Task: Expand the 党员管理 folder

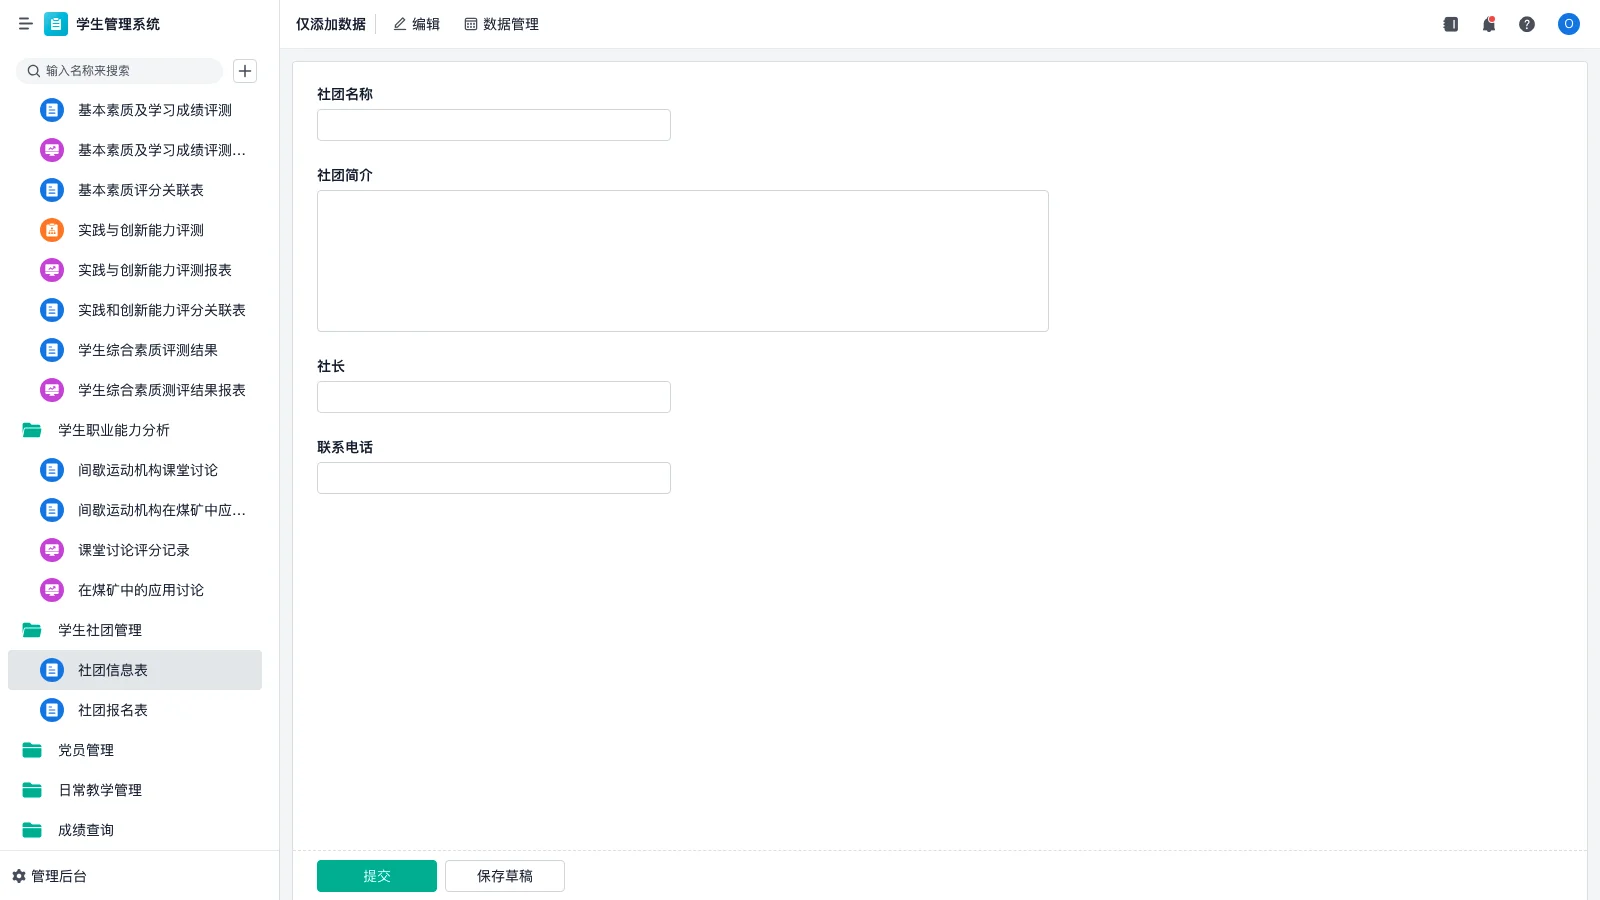Action: [x=85, y=750]
